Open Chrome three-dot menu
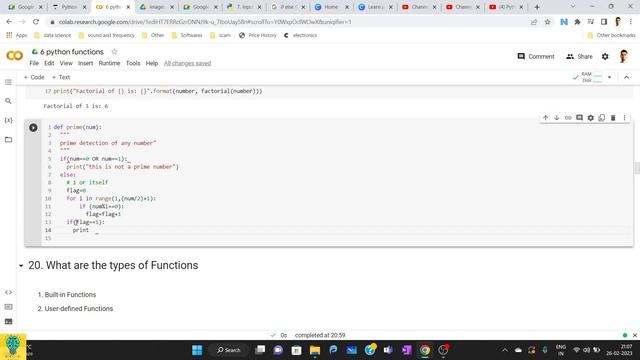Screen dimensions: 640x360 point(631,22)
